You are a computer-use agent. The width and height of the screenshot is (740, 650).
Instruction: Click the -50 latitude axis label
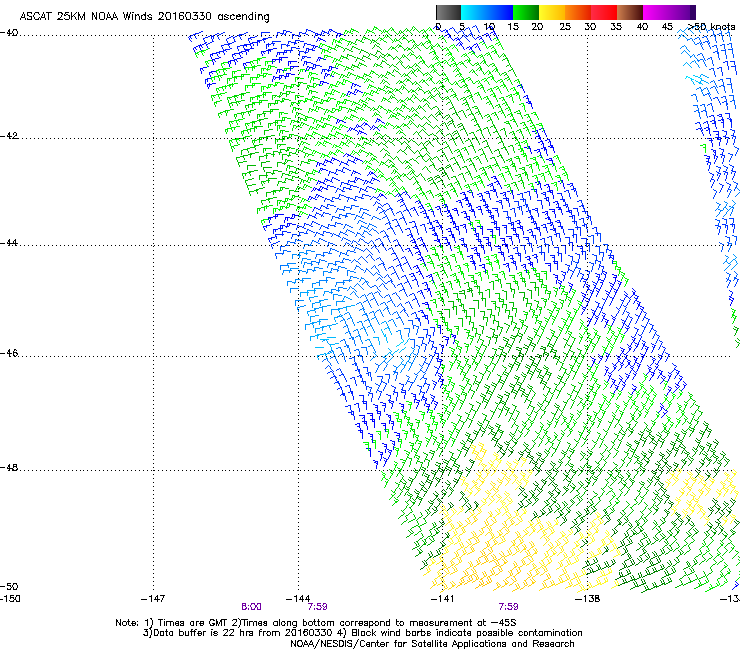click(x=9, y=587)
